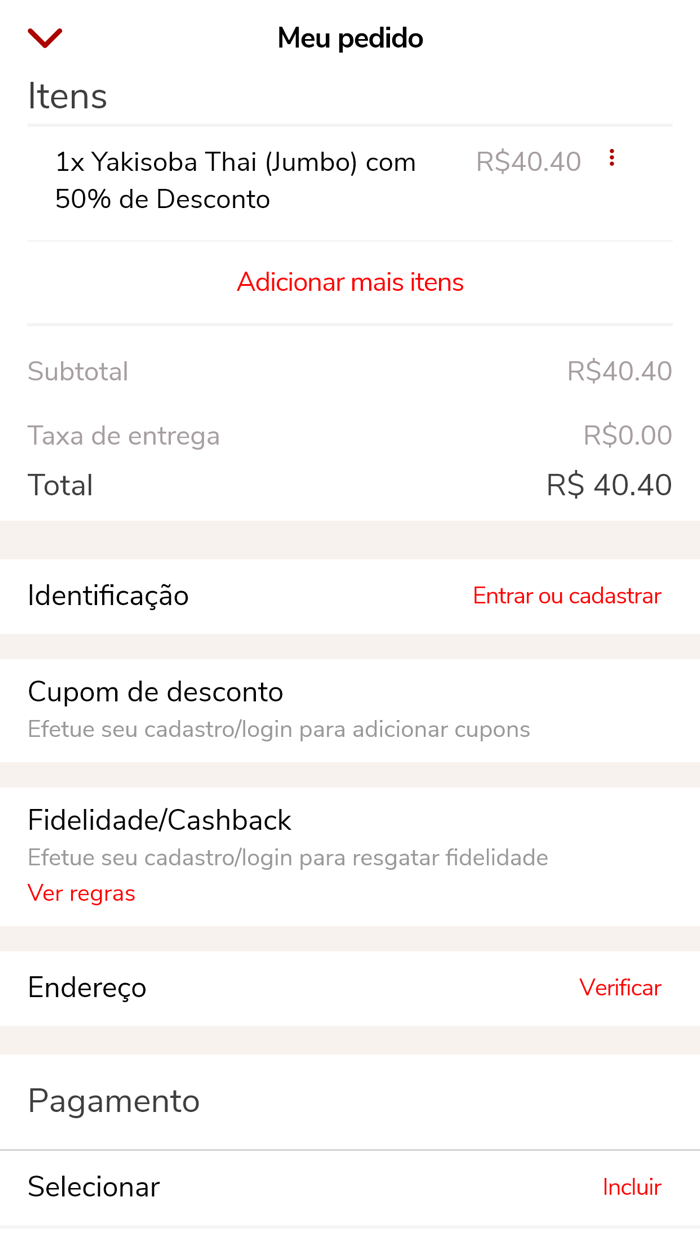Expand the Pagamento section

(x=113, y=1100)
